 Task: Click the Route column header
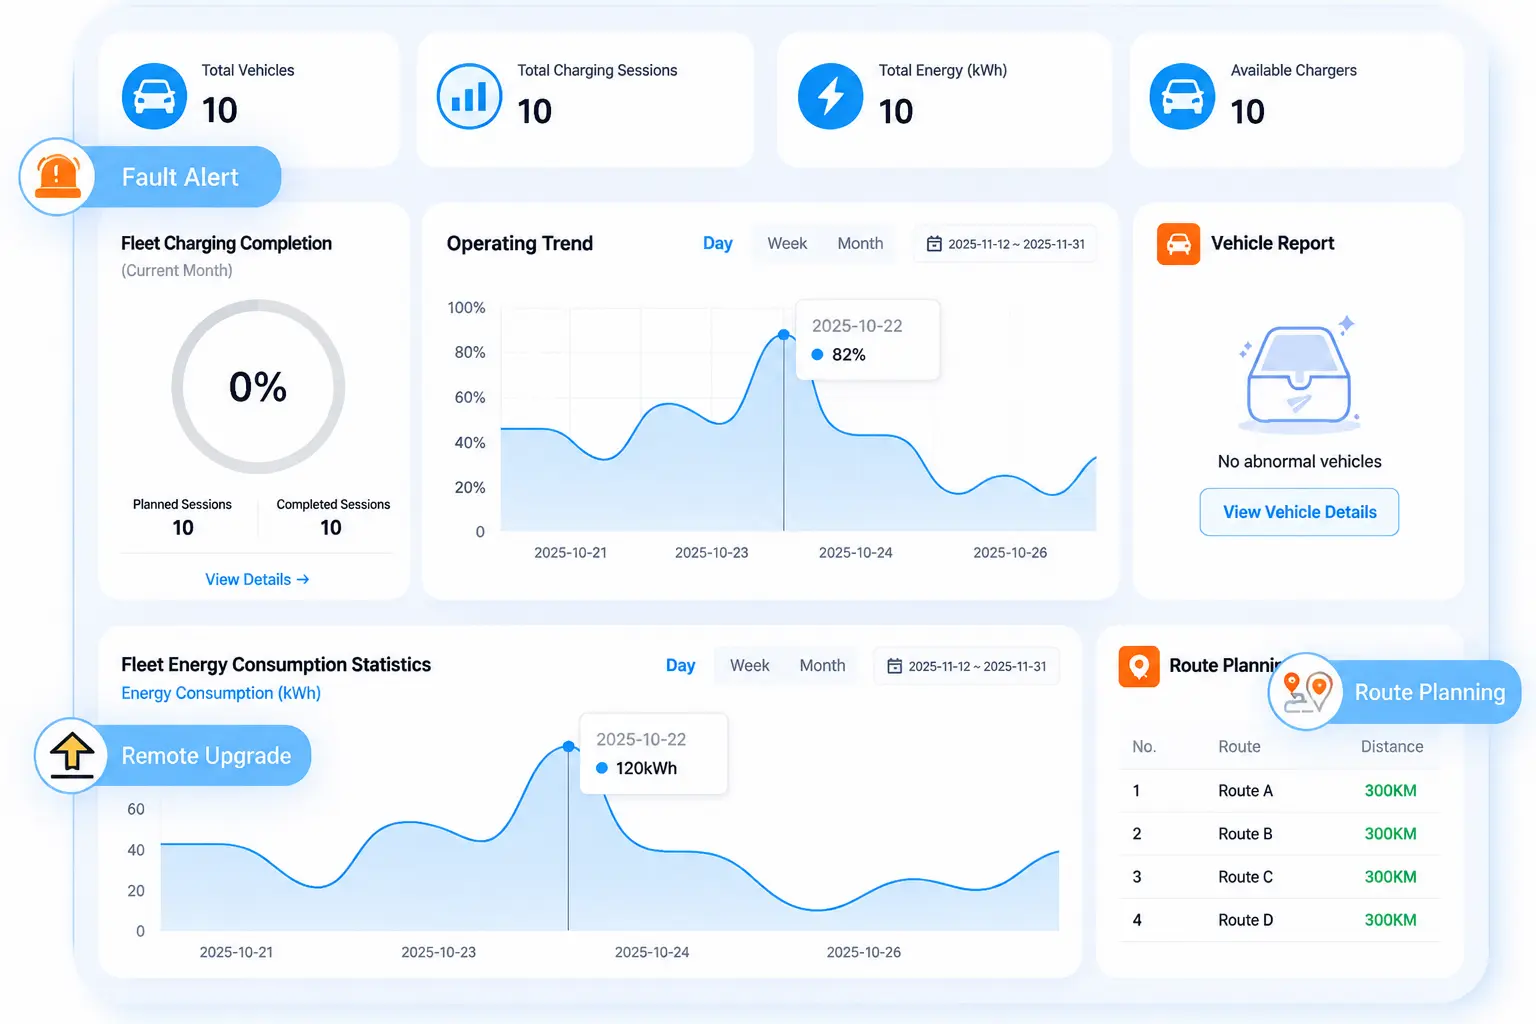coord(1239,747)
